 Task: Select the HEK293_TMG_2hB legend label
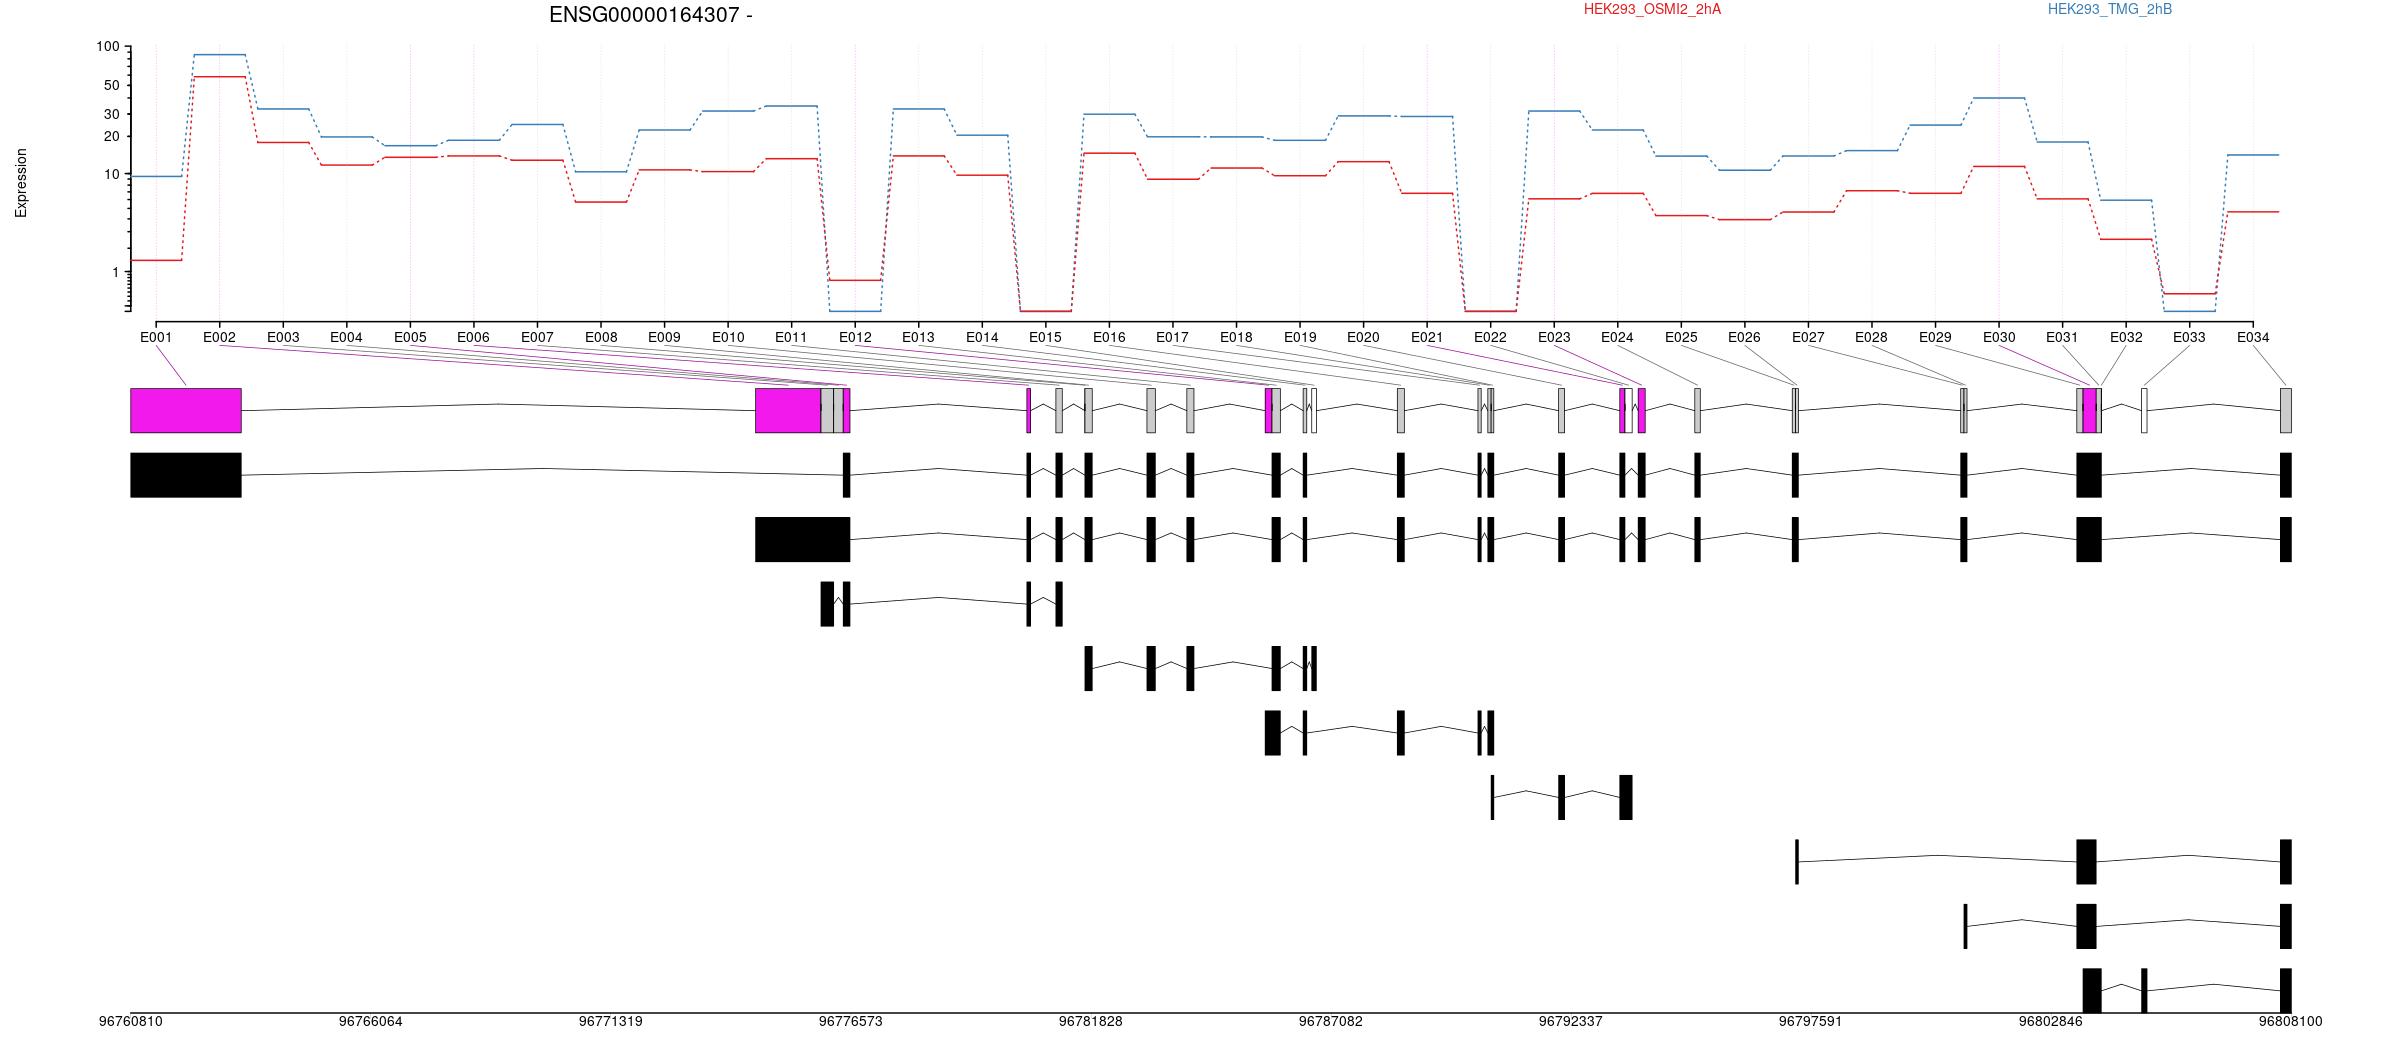tap(2110, 9)
